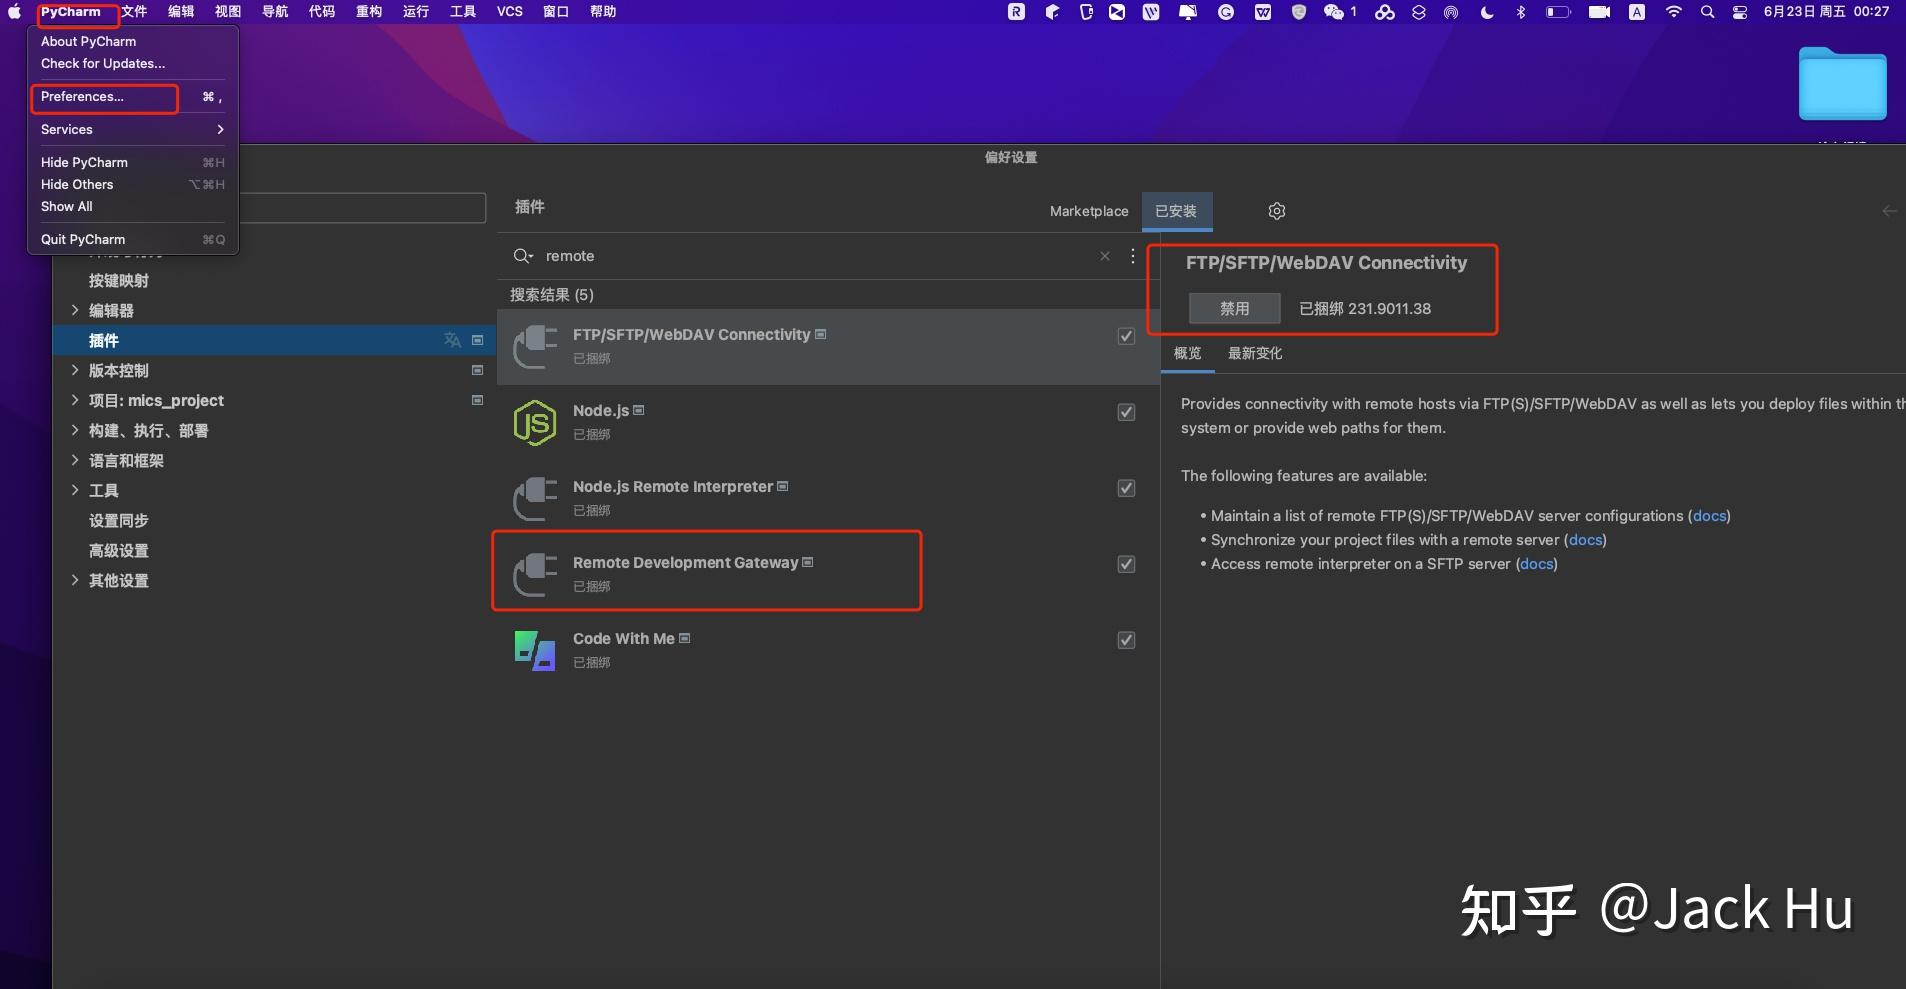Click the Remote Development Gateway plug icon
The image size is (1906, 989).
(534, 573)
